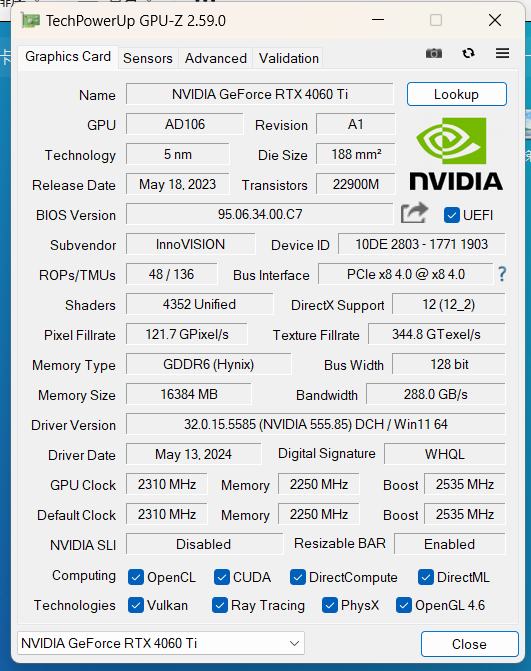Click the Driver Version text field

(x=315, y=424)
